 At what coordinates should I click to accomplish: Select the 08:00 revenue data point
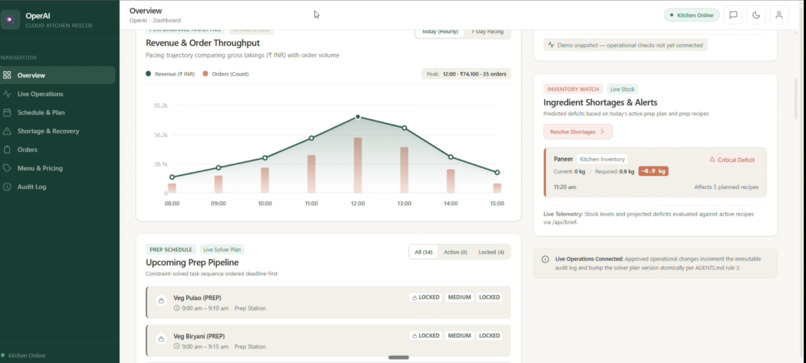[x=172, y=177]
